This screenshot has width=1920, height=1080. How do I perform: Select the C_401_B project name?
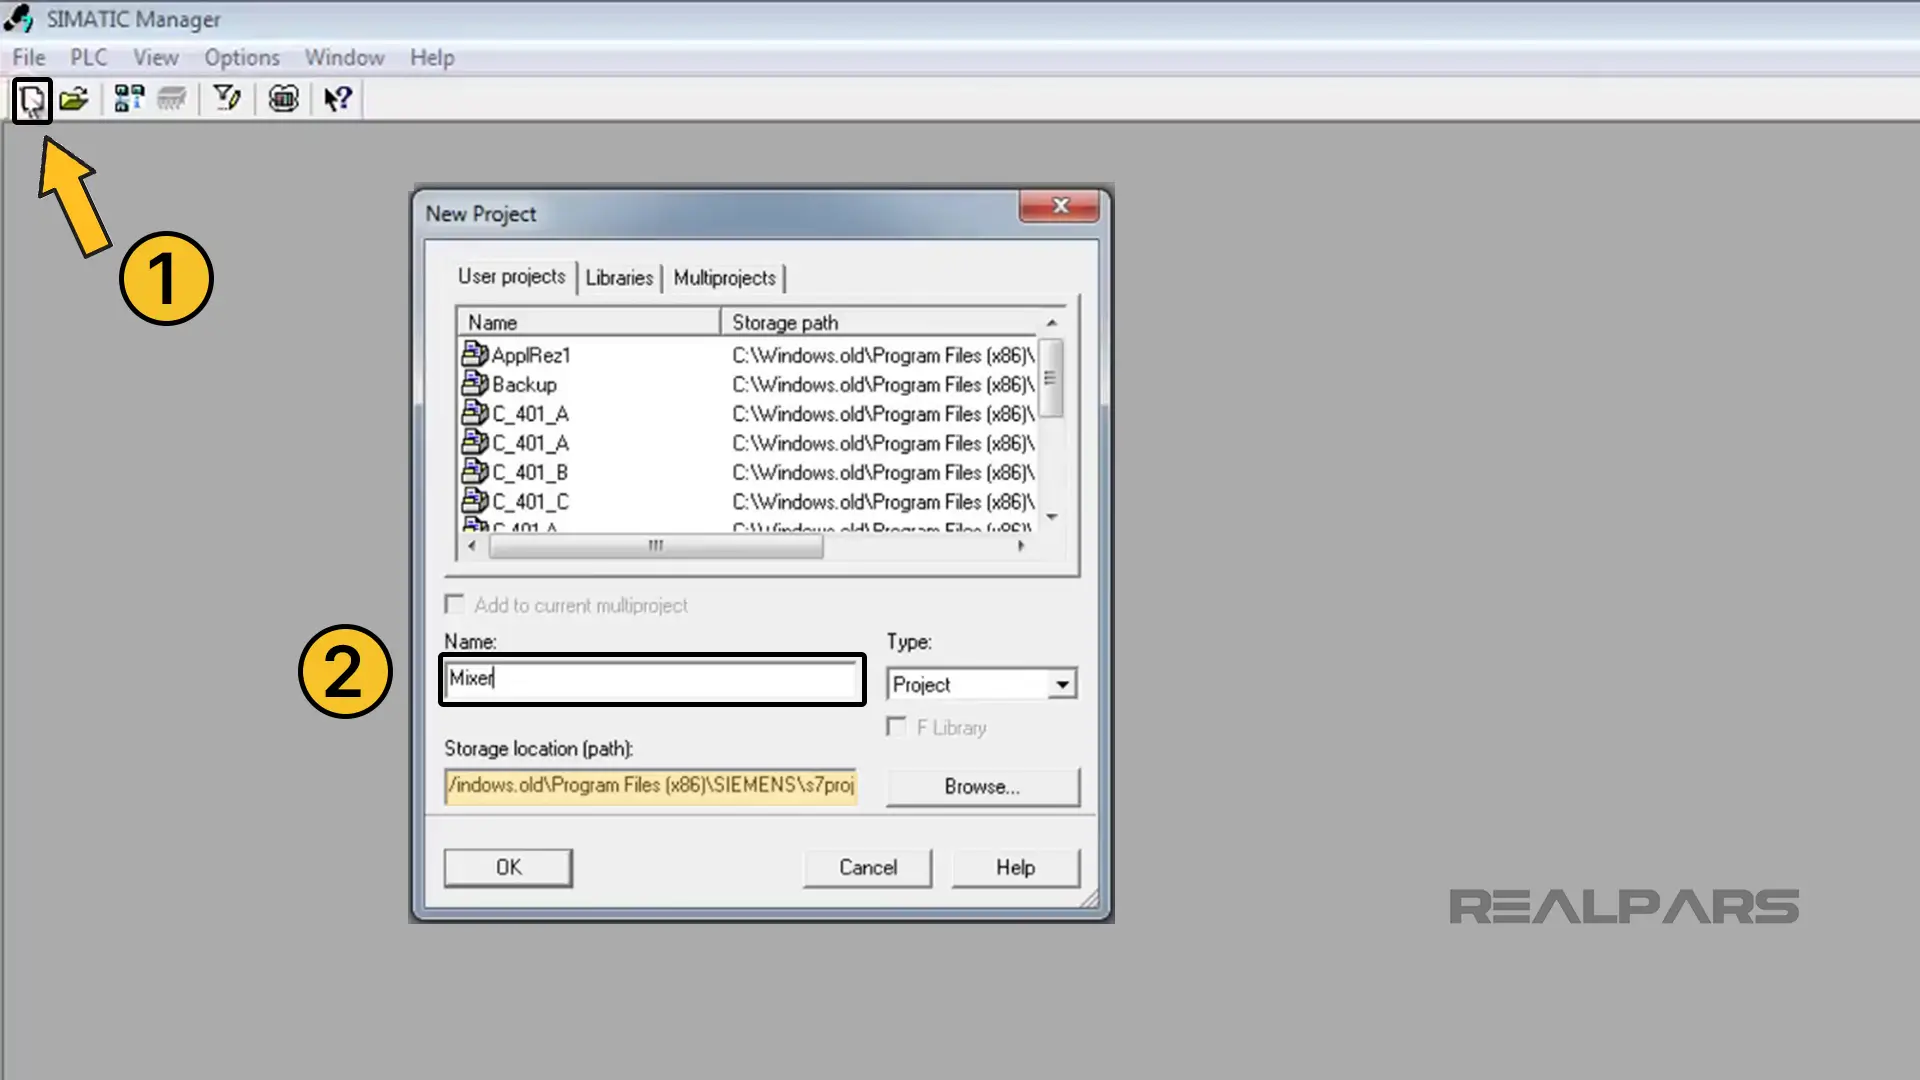click(530, 472)
